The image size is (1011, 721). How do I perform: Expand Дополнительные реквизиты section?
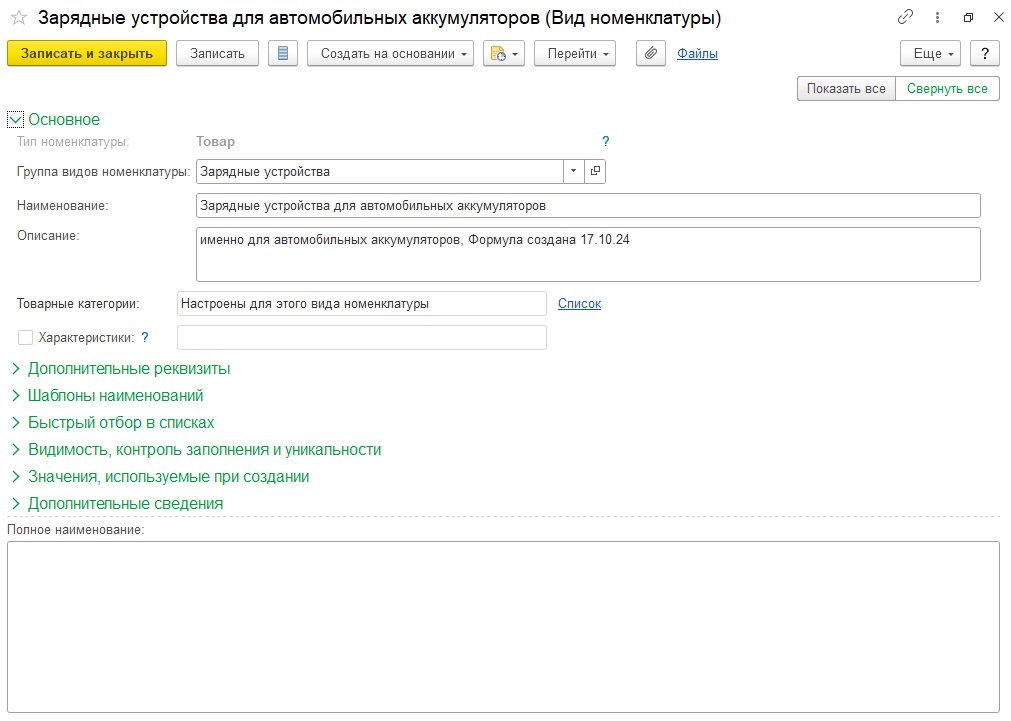pos(129,369)
